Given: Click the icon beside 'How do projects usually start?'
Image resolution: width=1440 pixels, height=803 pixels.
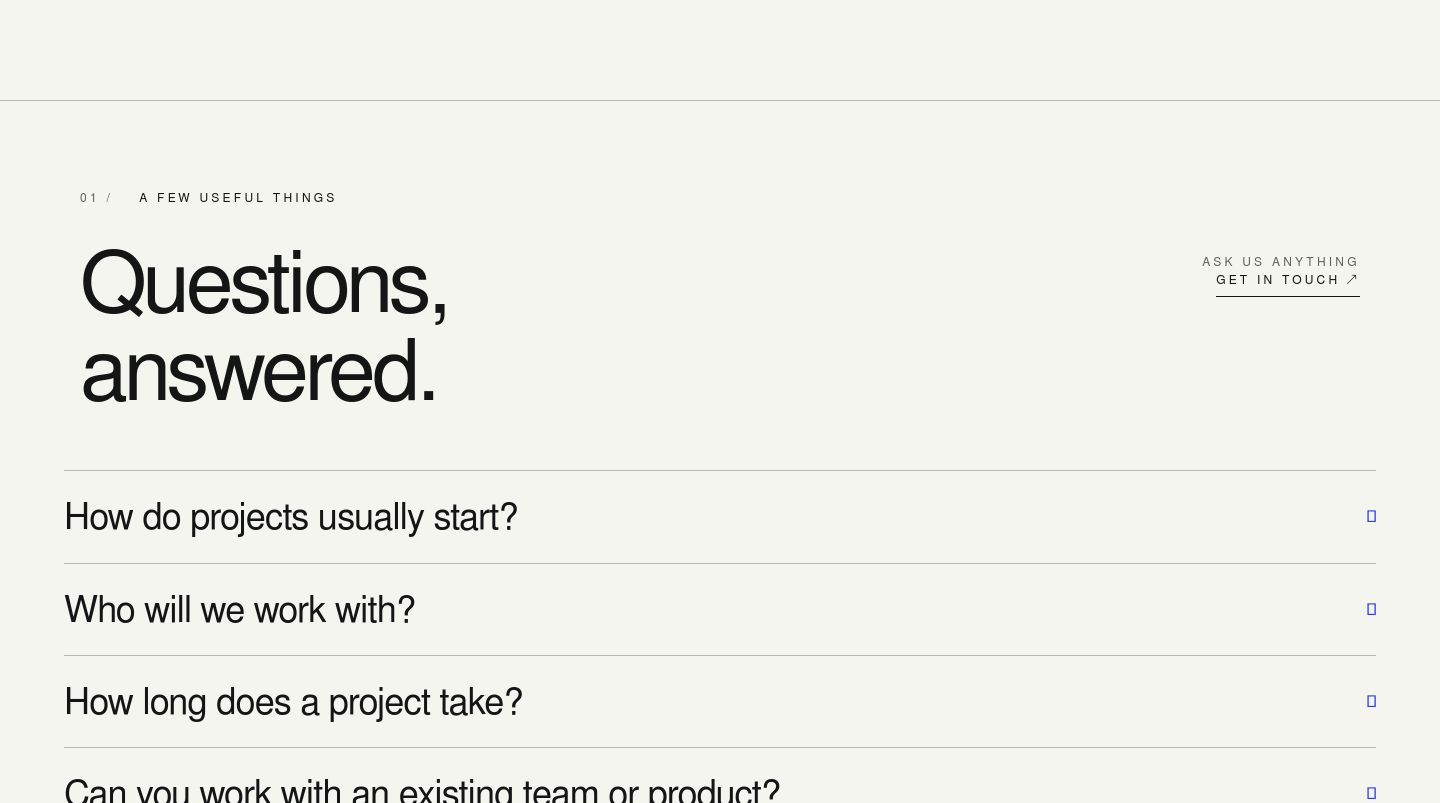Looking at the screenshot, I should [x=1371, y=516].
